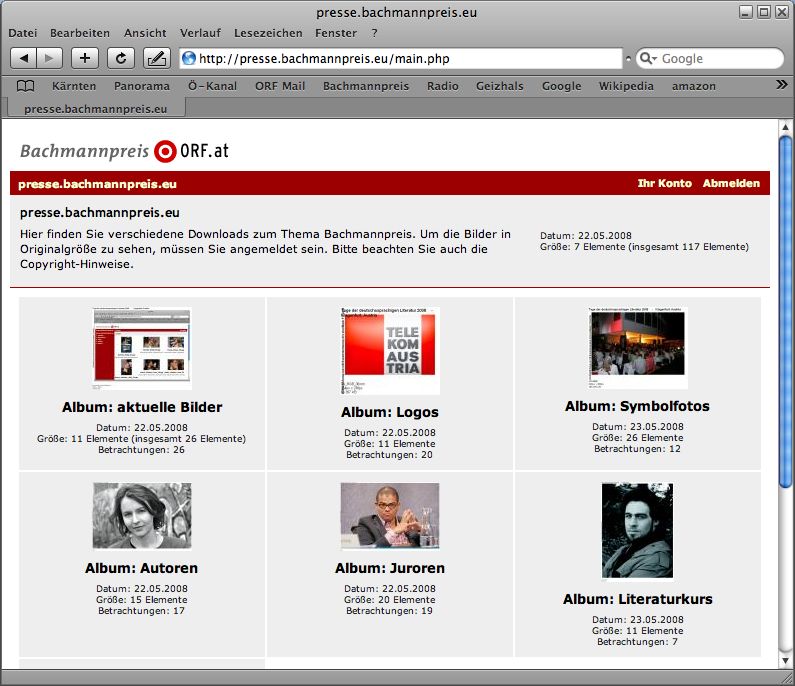
Task: Go forward with the forward arrow button
Action: [x=49, y=58]
